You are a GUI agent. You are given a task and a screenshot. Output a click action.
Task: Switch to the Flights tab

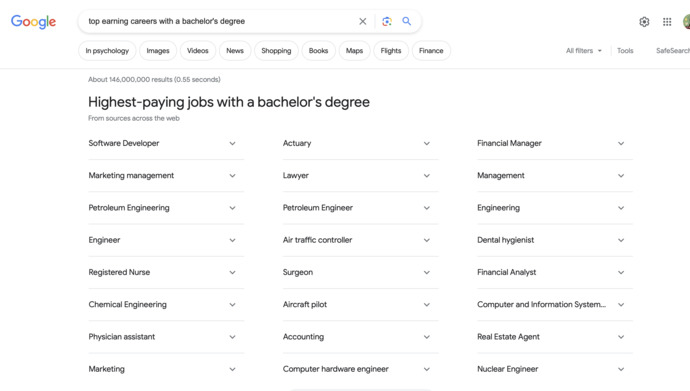tap(391, 51)
